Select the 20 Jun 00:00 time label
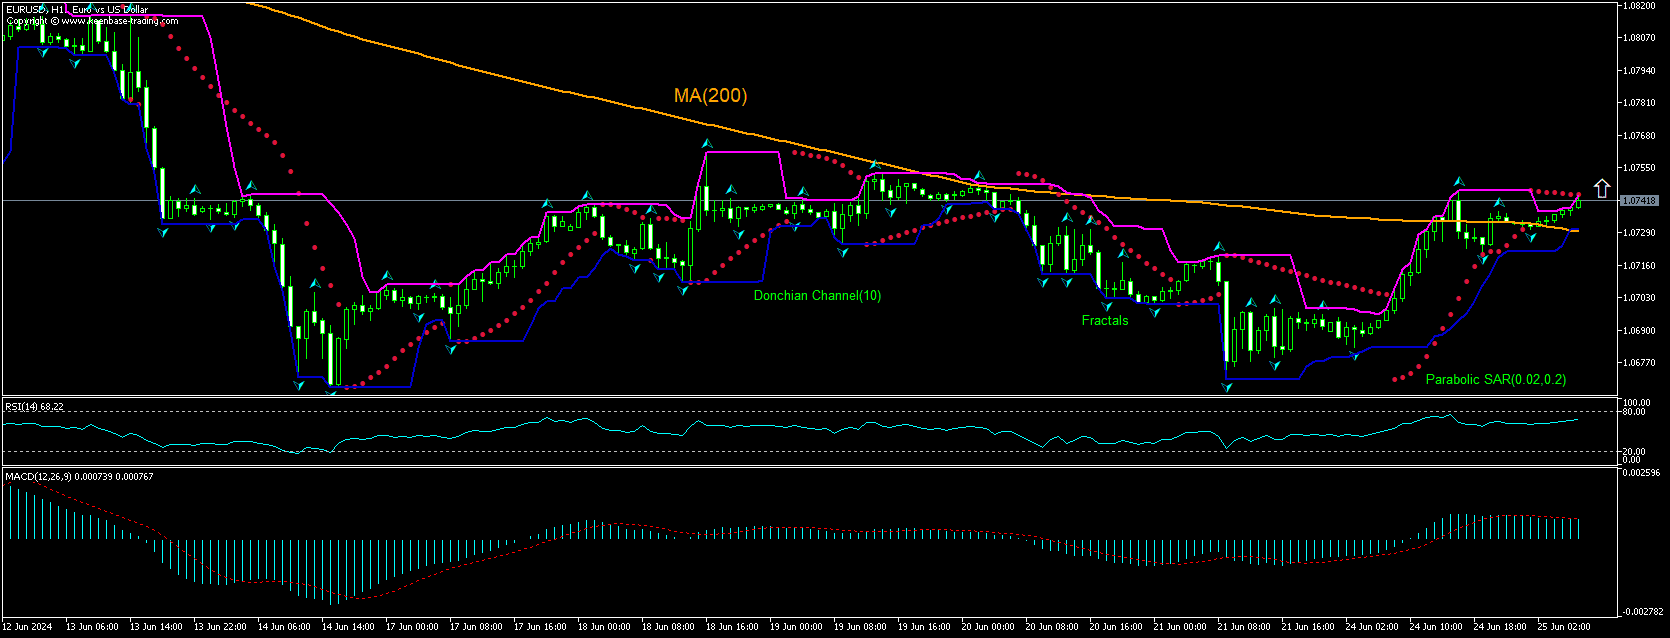The width and height of the screenshot is (1670, 638). click(x=988, y=627)
